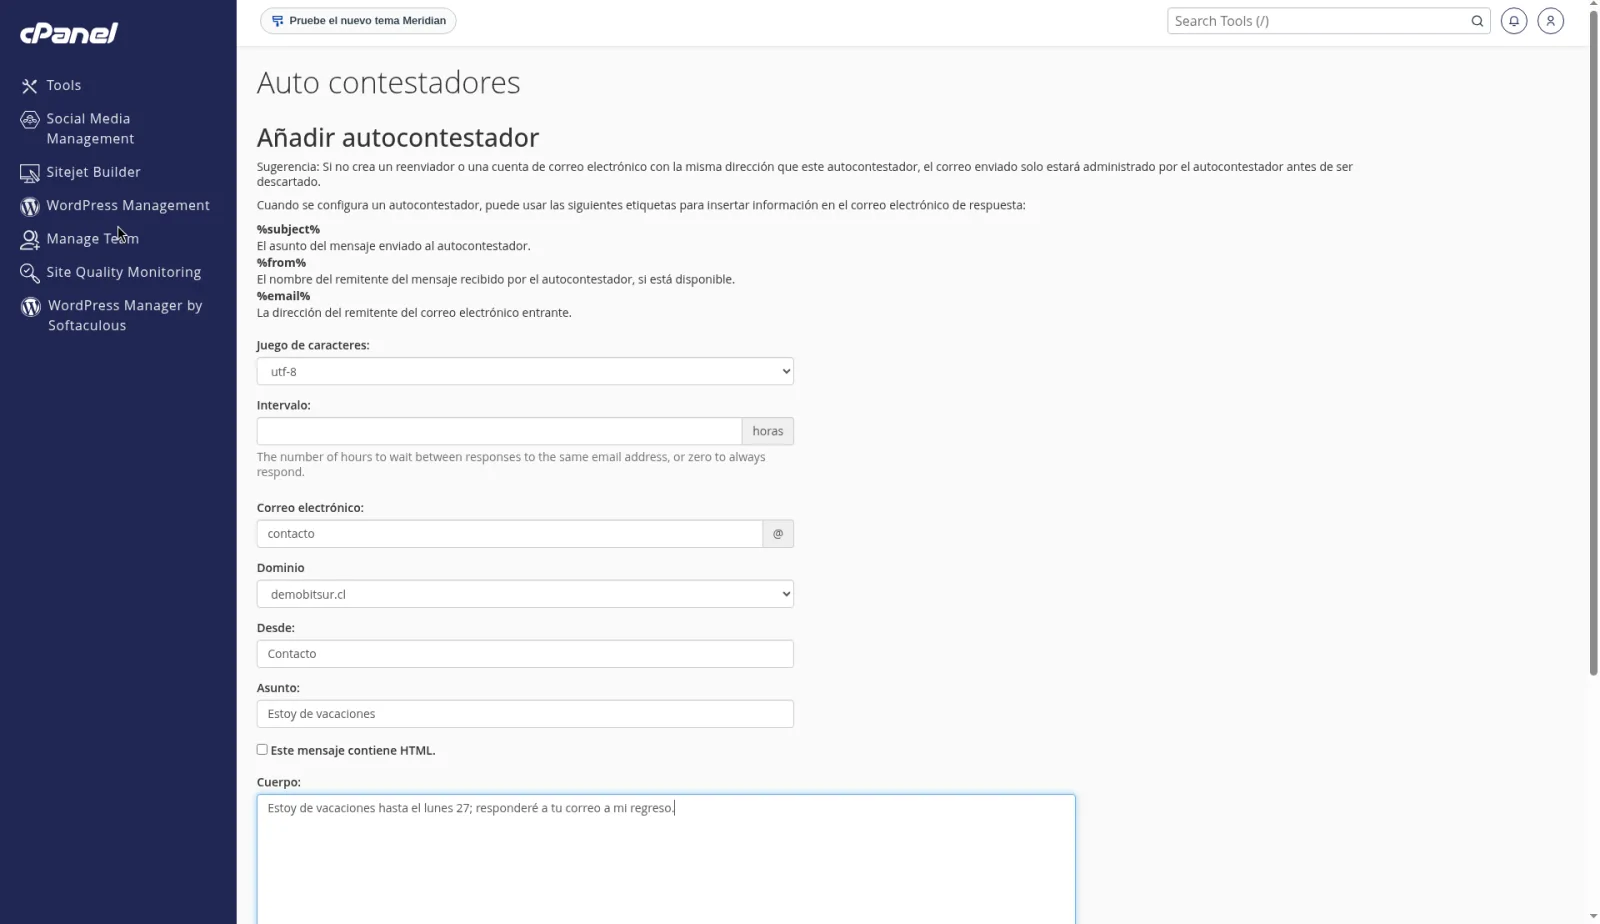Screen dimensions: 1600x924
Task: Open Social Media Management menu item
Action: click(x=90, y=129)
